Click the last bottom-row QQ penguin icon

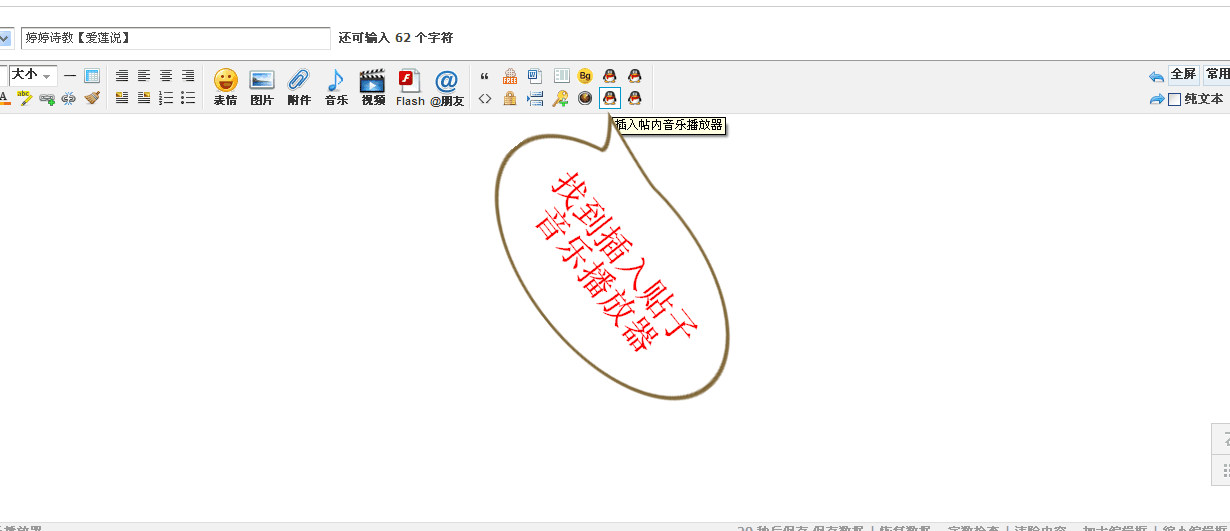[634, 98]
